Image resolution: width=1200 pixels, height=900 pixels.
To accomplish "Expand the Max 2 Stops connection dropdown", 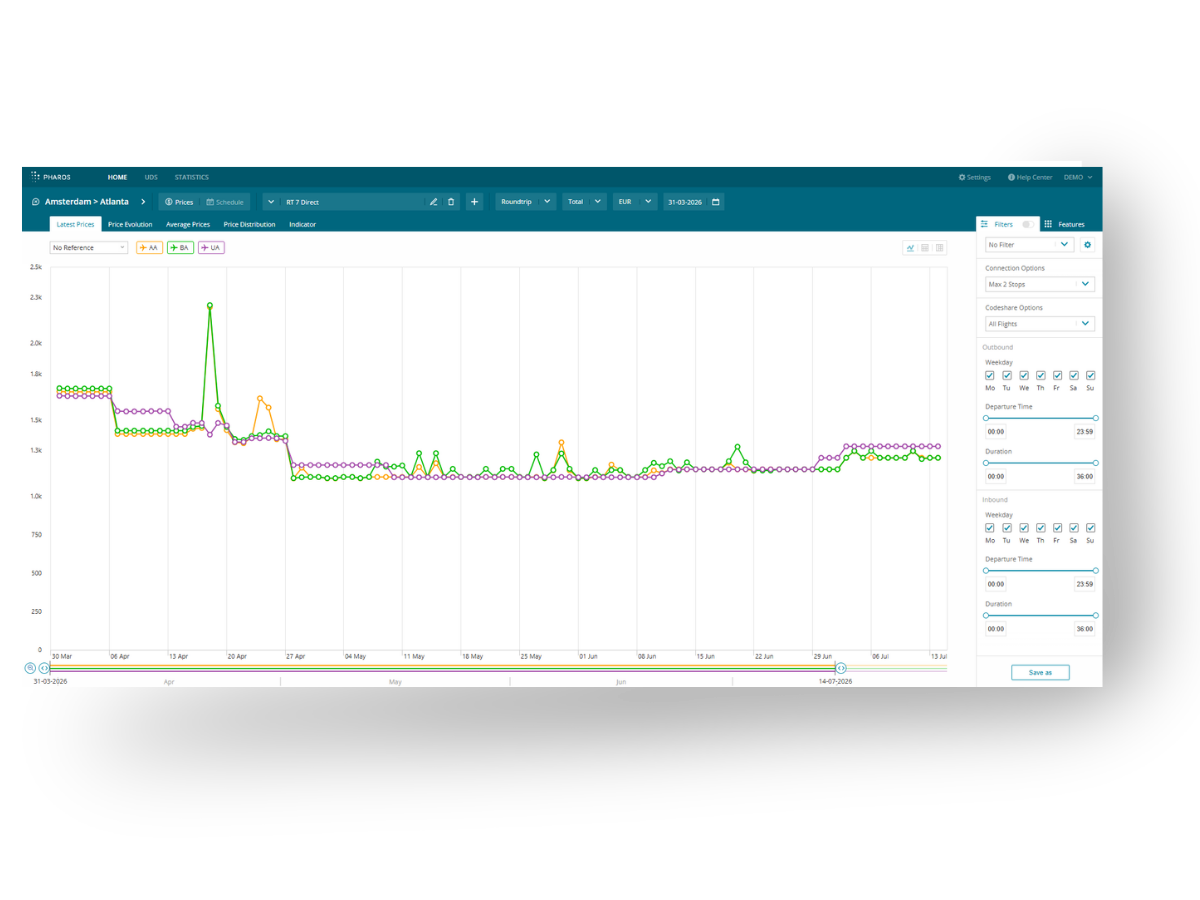I will pos(1038,284).
